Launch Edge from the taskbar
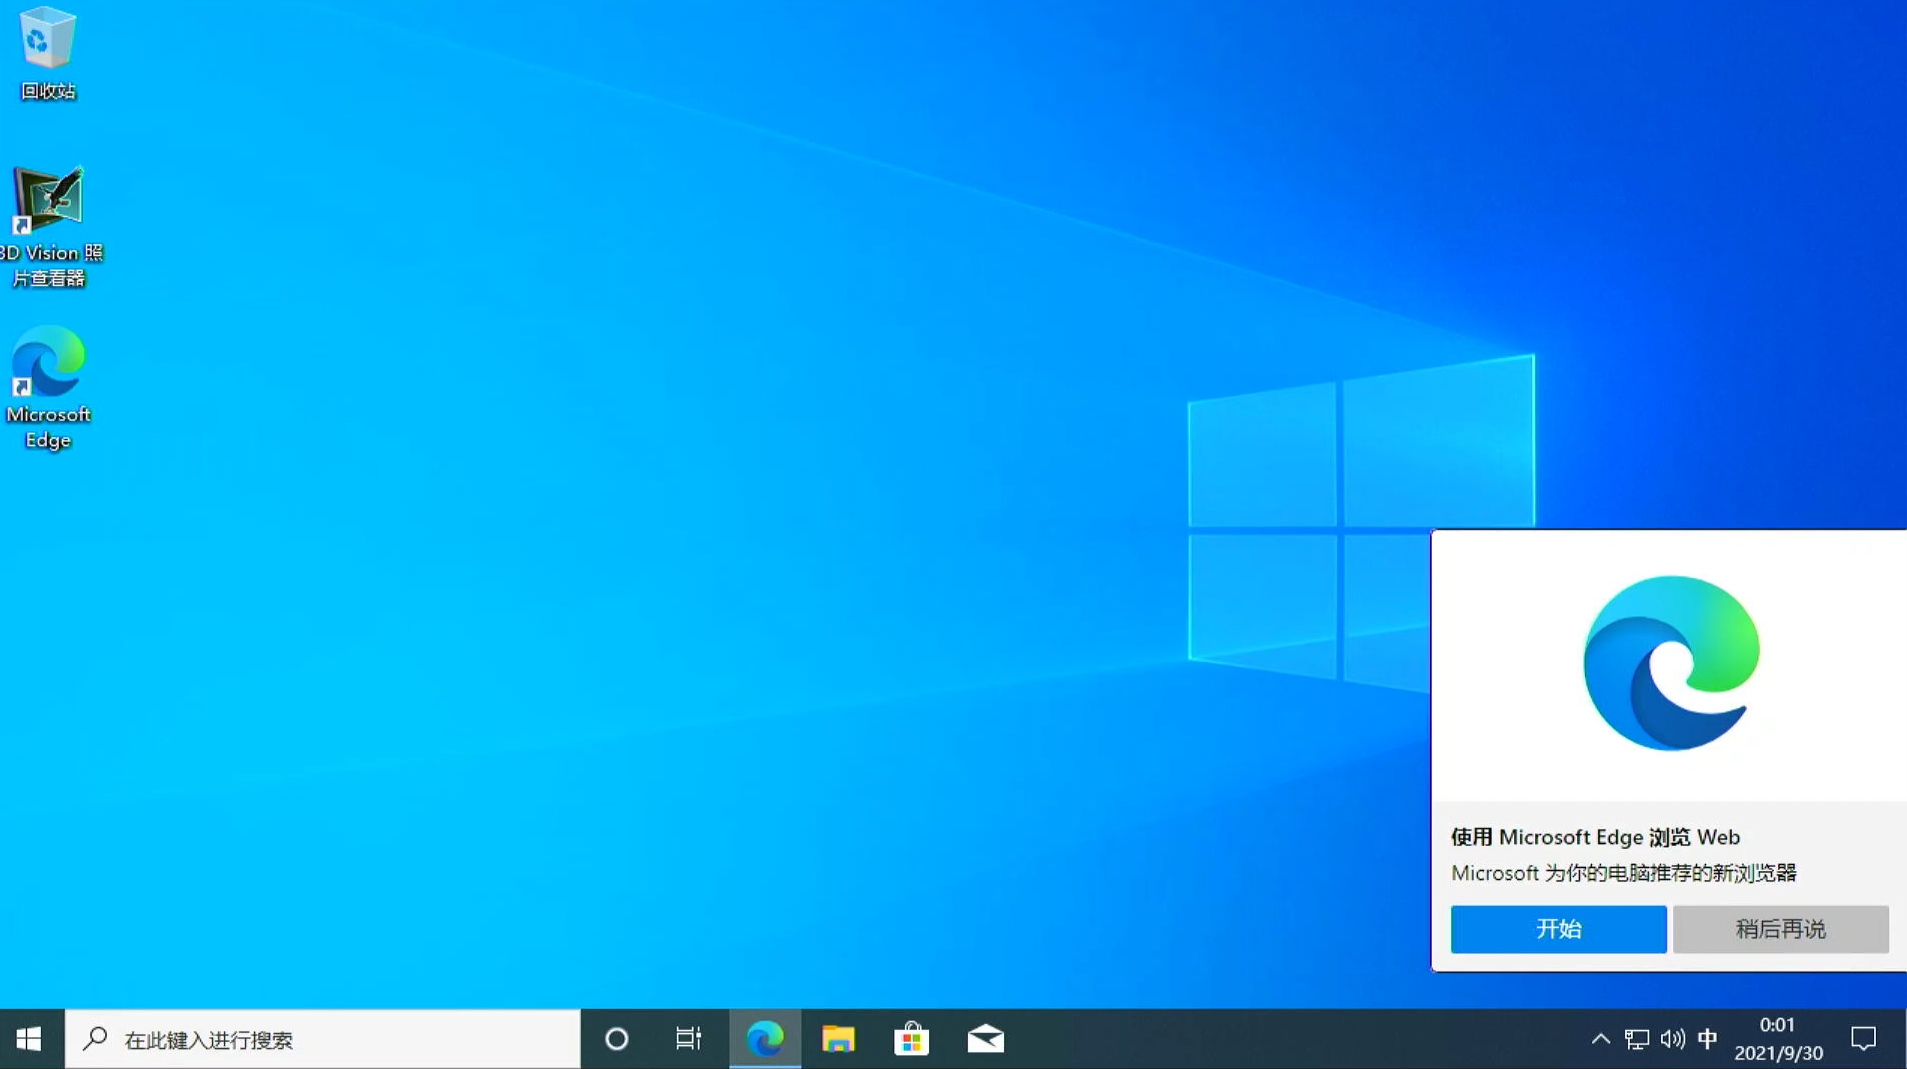The width and height of the screenshot is (1907, 1069). click(763, 1039)
